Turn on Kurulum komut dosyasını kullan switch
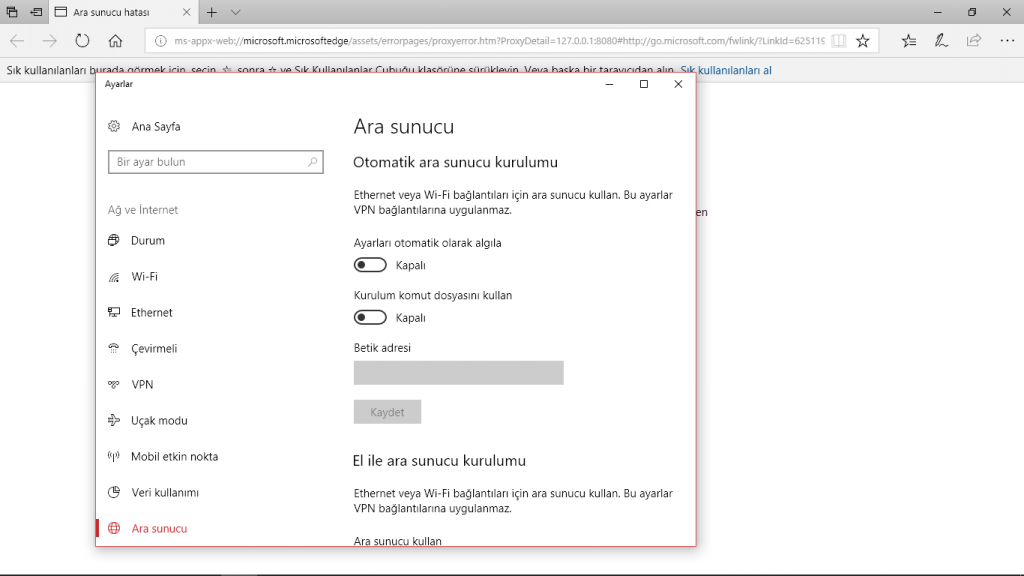This screenshot has width=1024, height=576. tap(370, 317)
